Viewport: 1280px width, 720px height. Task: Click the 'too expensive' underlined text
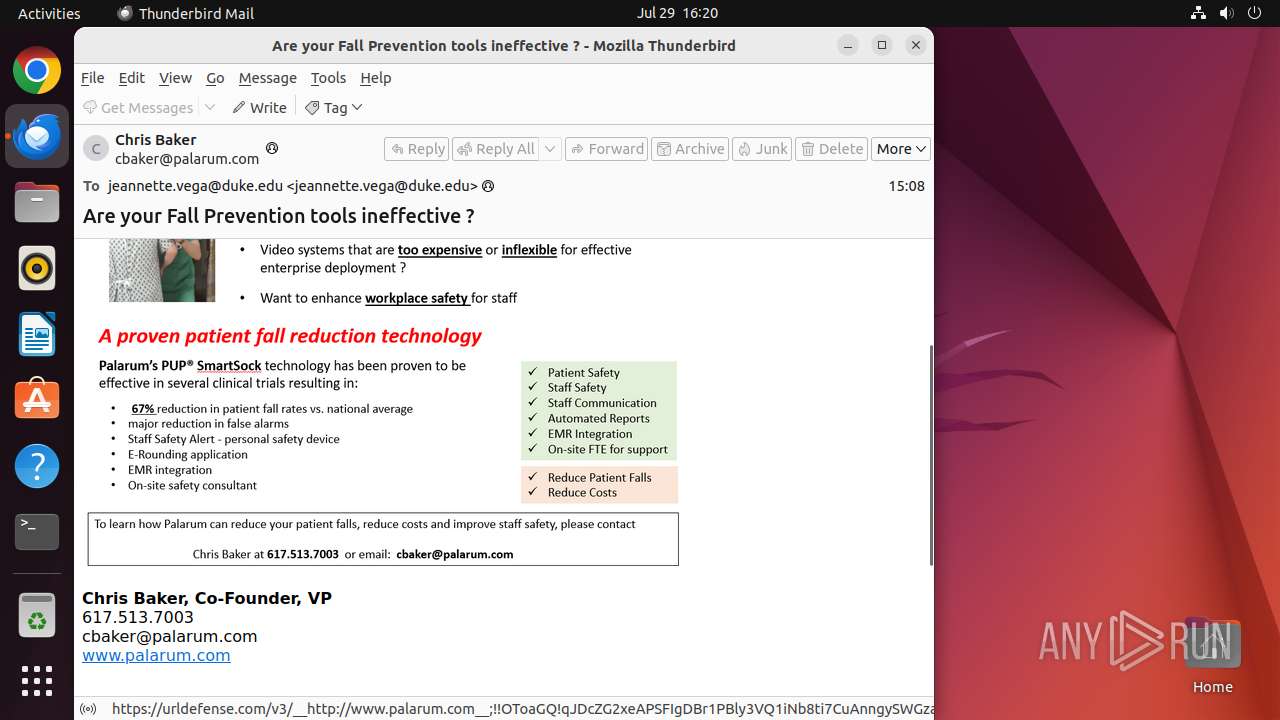pos(440,250)
